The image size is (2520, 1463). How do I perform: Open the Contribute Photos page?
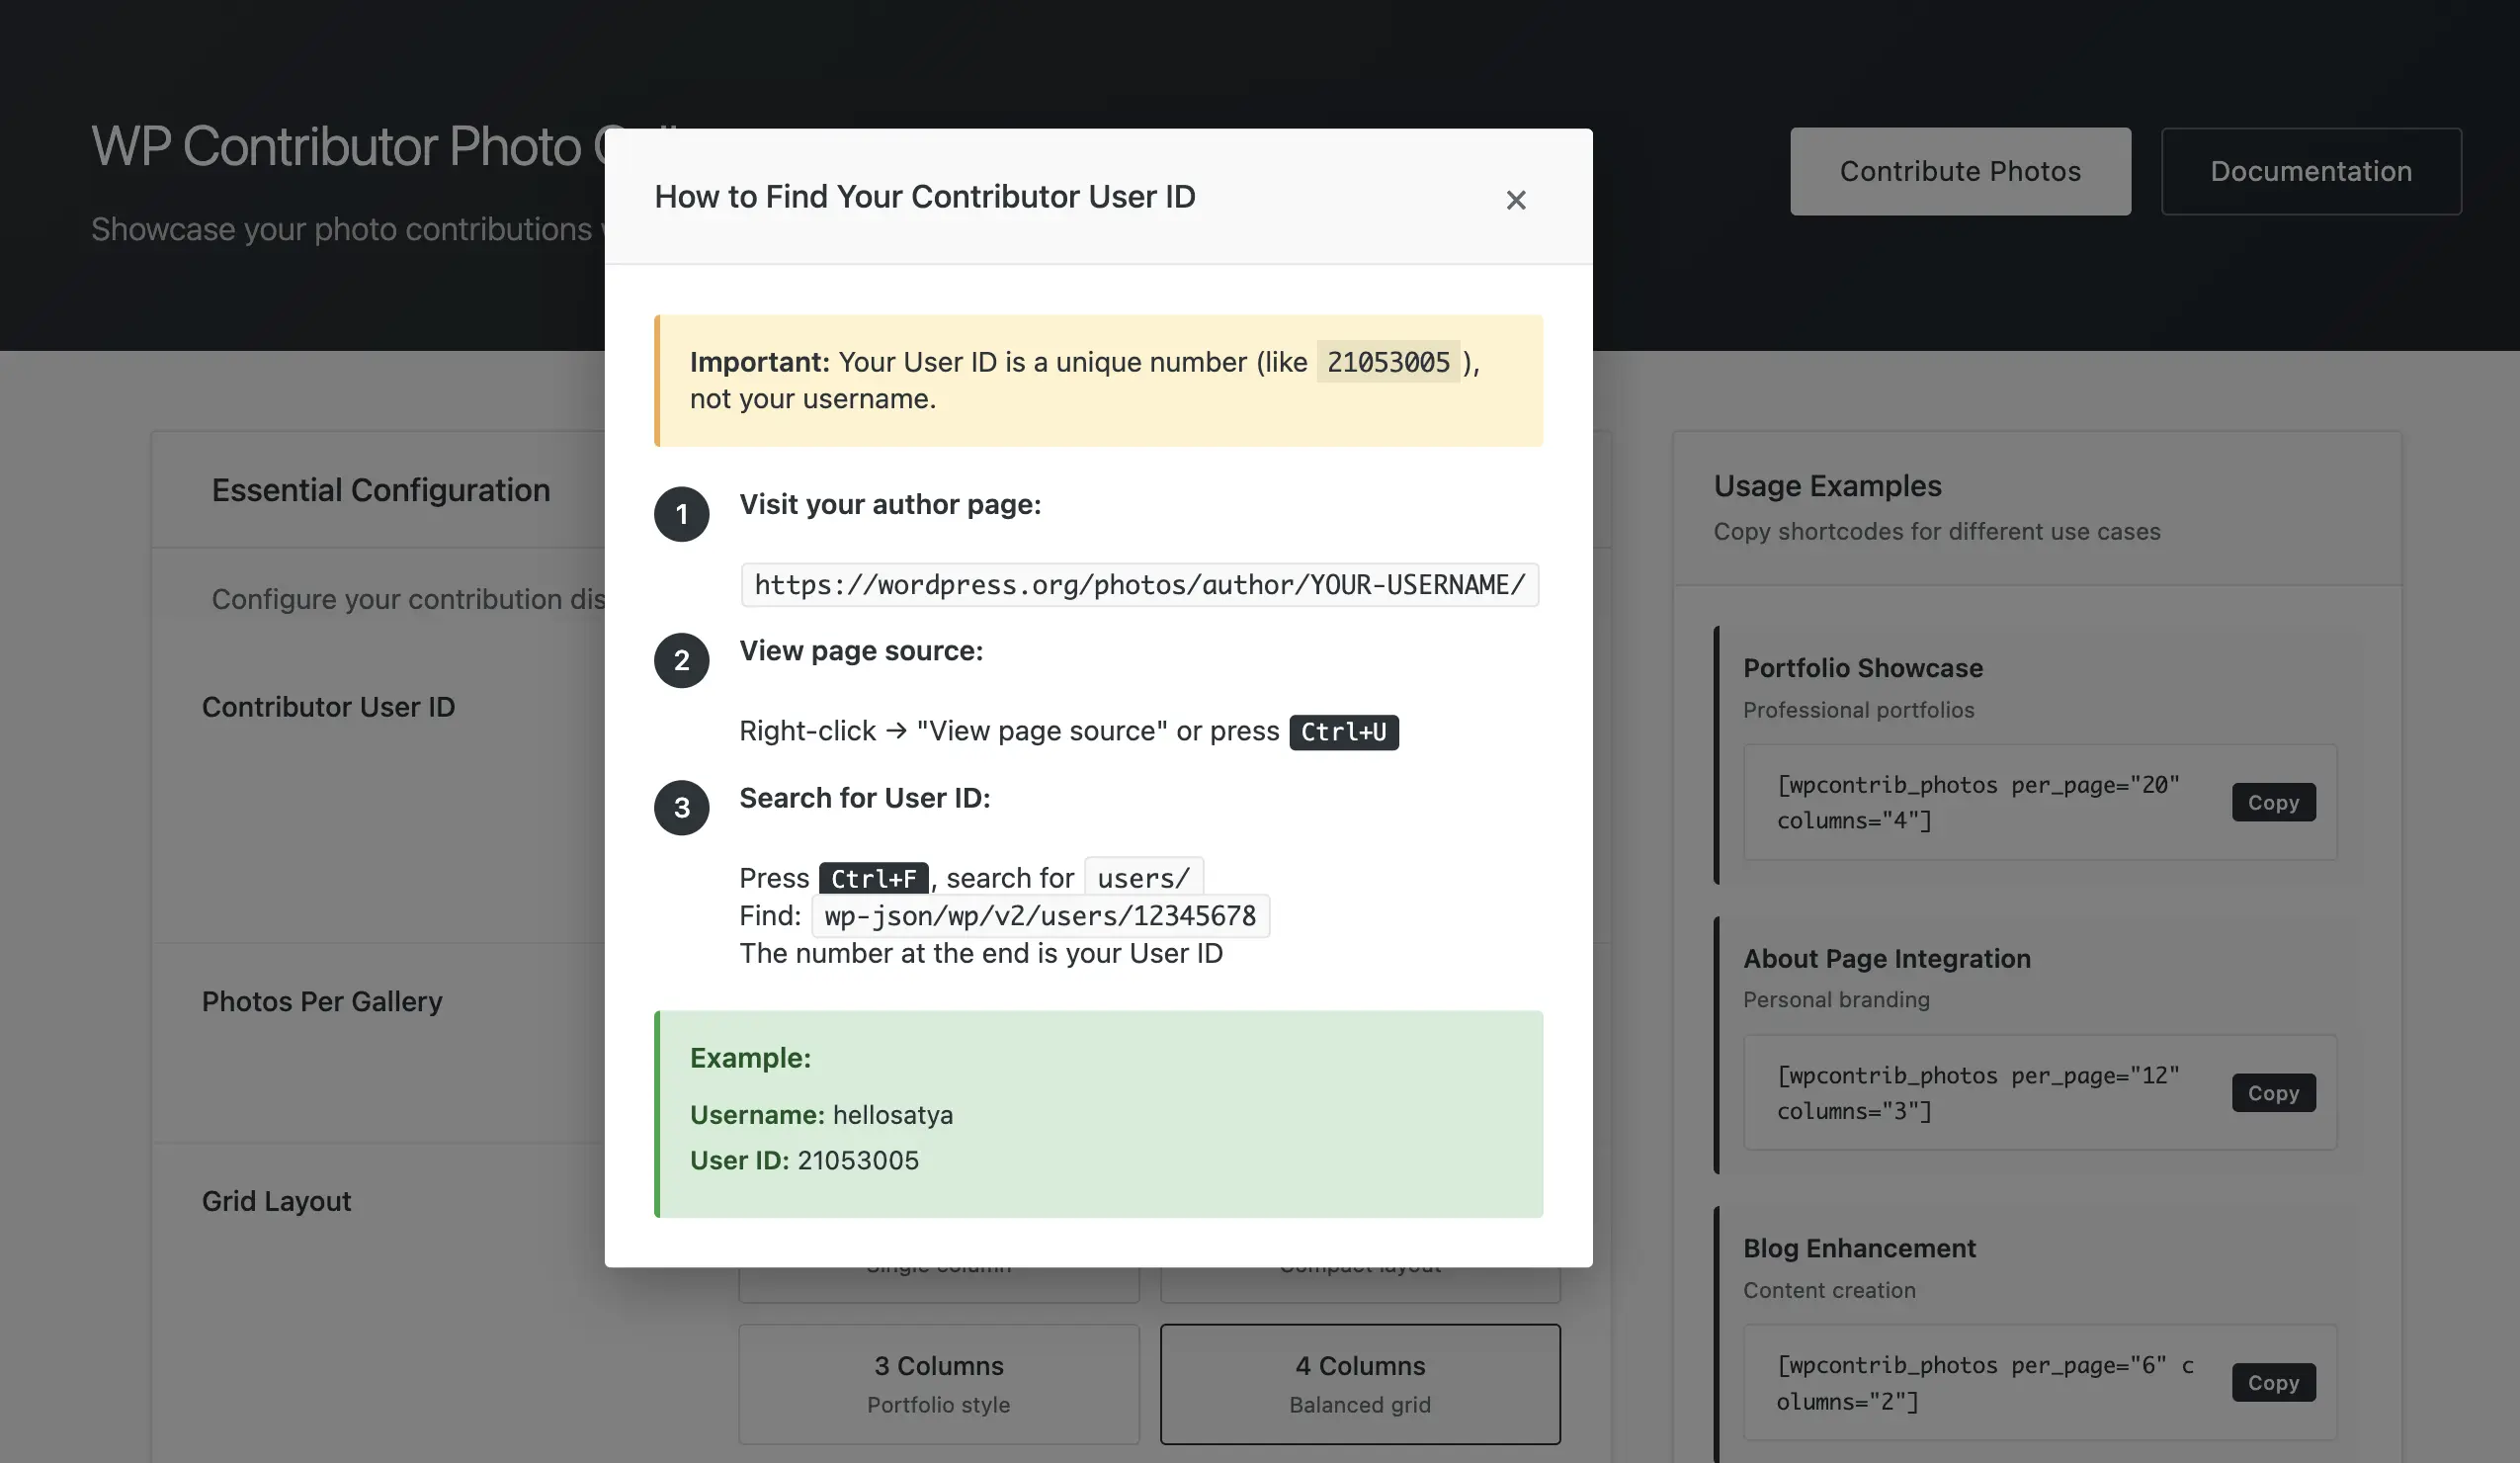coord(1959,171)
